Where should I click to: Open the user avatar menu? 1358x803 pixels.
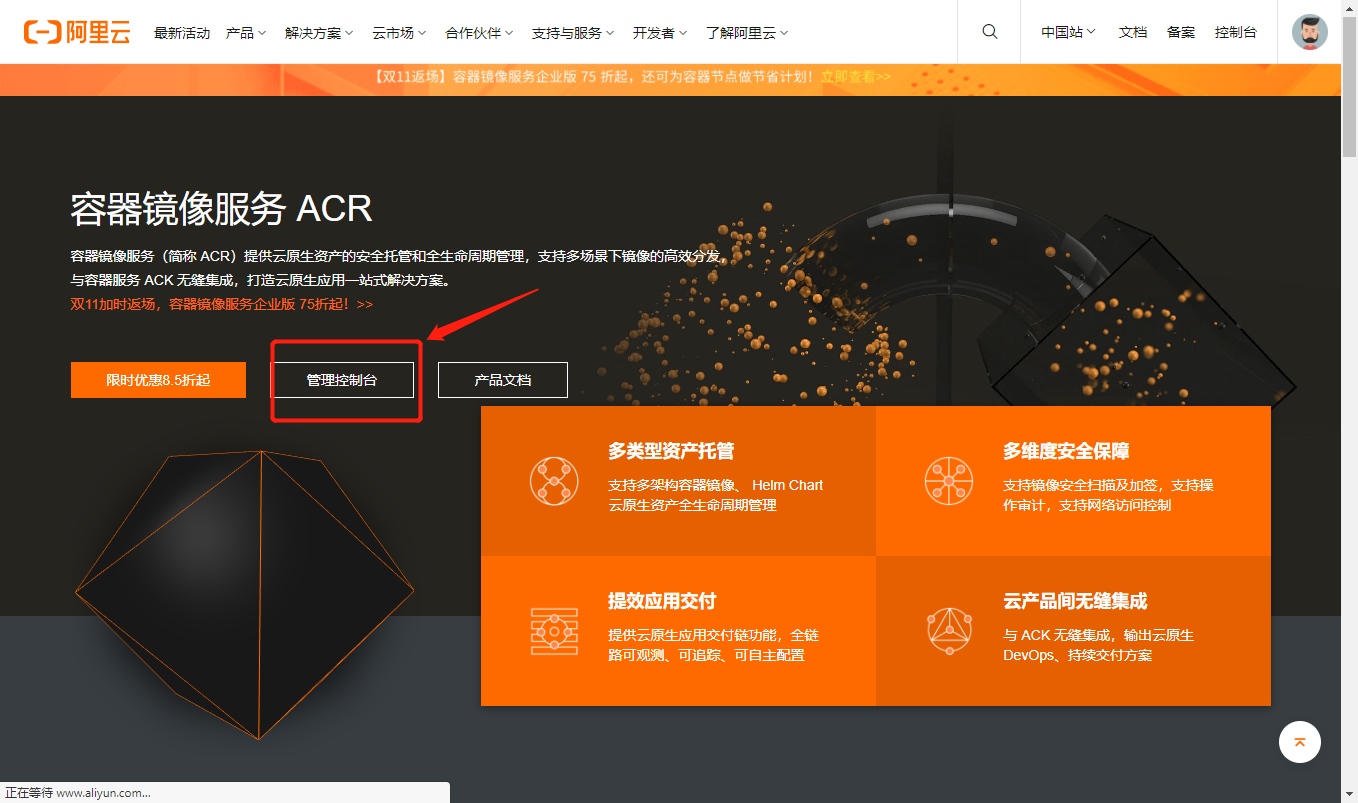pos(1310,32)
